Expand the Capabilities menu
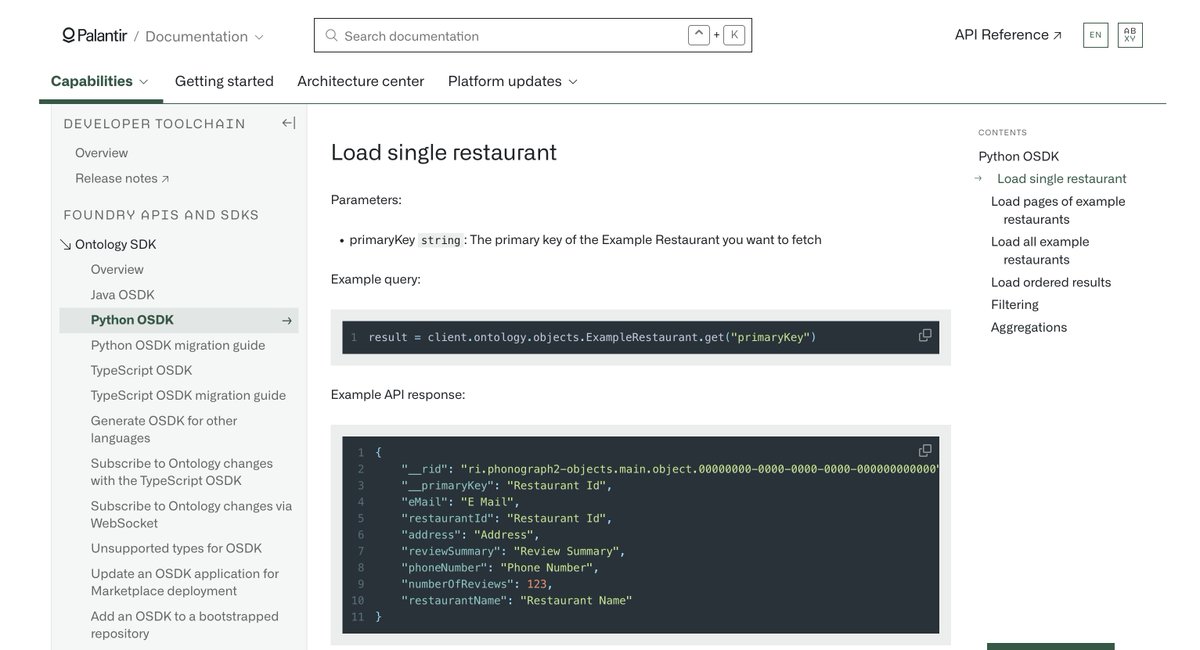 point(100,81)
